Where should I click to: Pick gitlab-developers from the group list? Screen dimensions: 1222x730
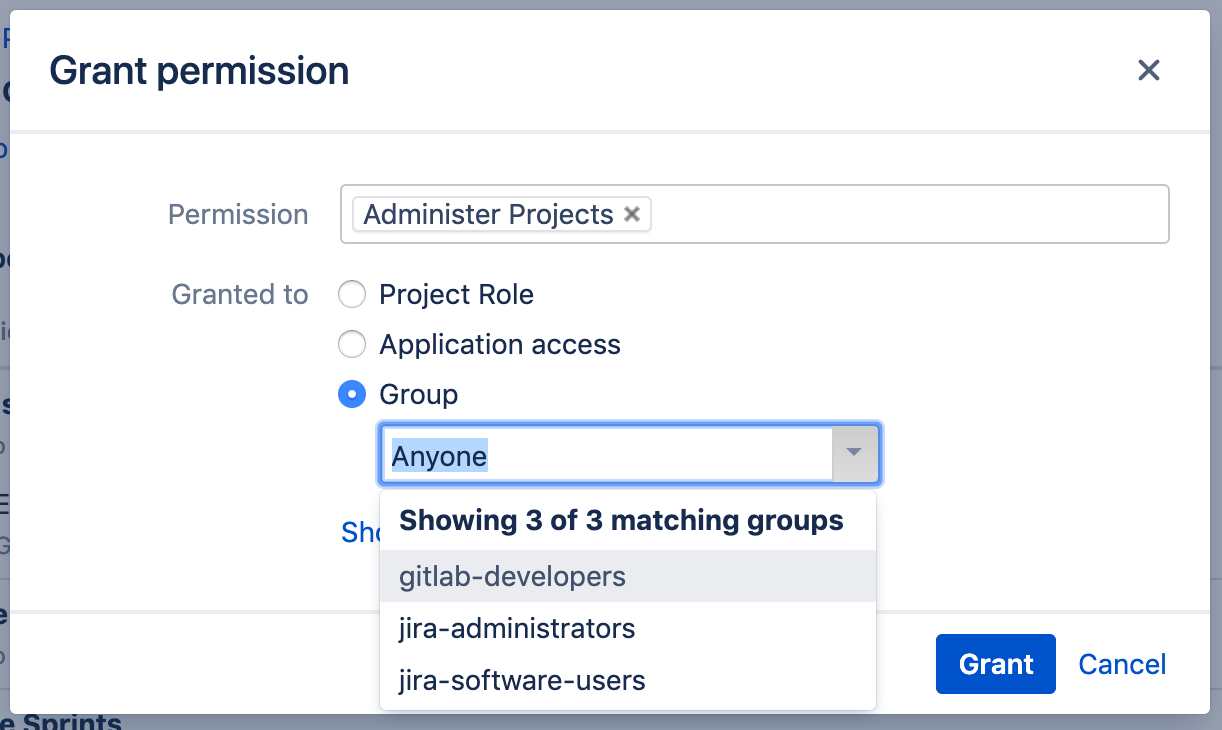(x=511, y=576)
